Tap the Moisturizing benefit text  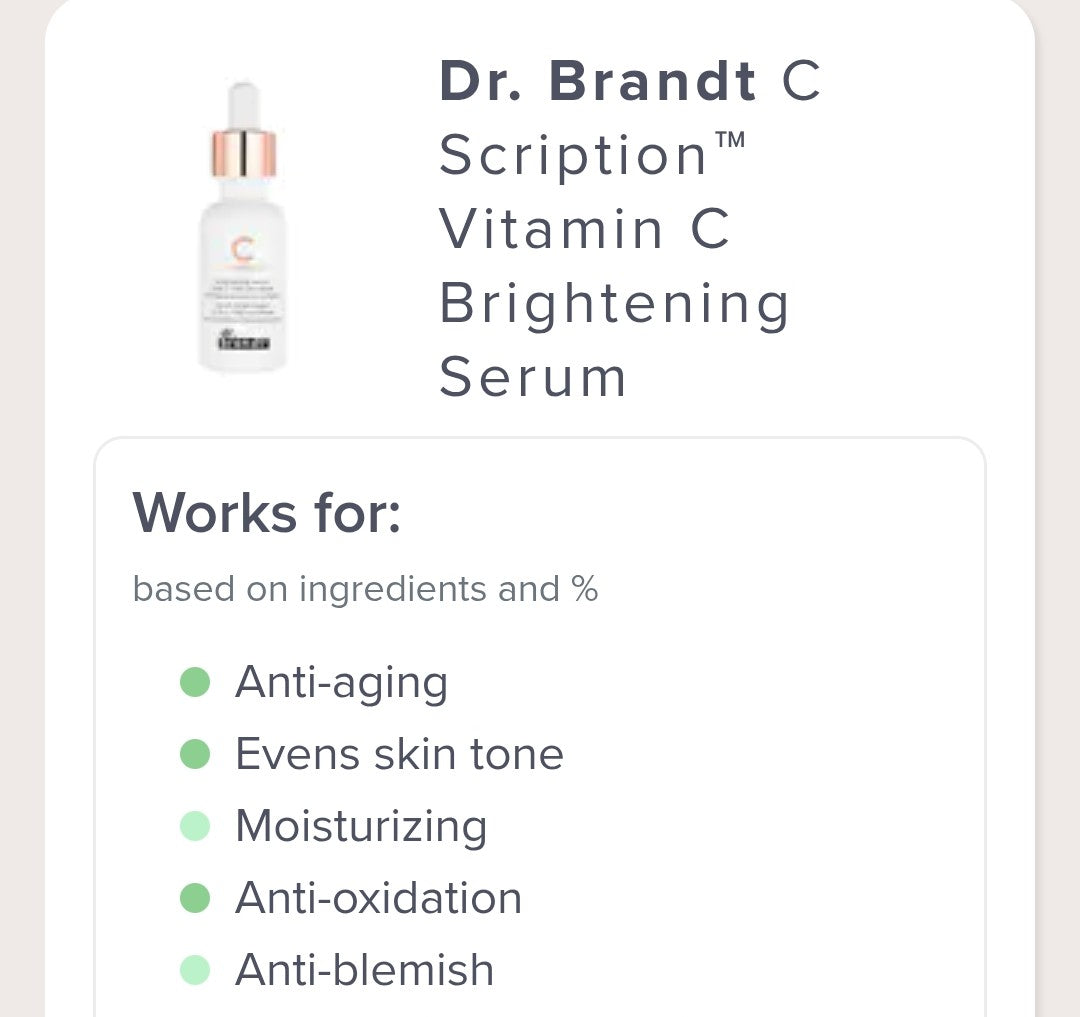pyautogui.click(x=361, y=826)
